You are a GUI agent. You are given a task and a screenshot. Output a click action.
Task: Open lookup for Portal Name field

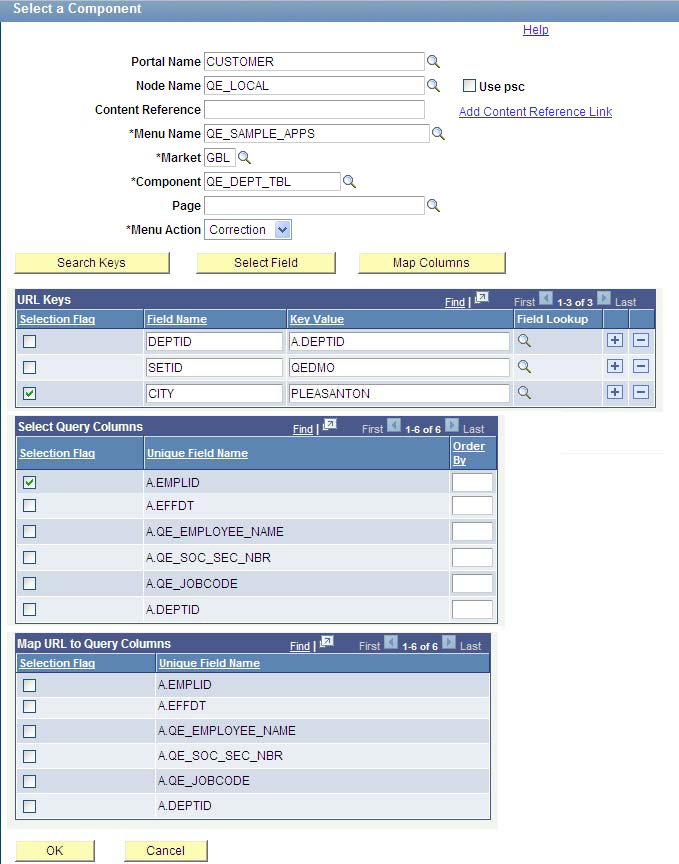coord(433,62)
